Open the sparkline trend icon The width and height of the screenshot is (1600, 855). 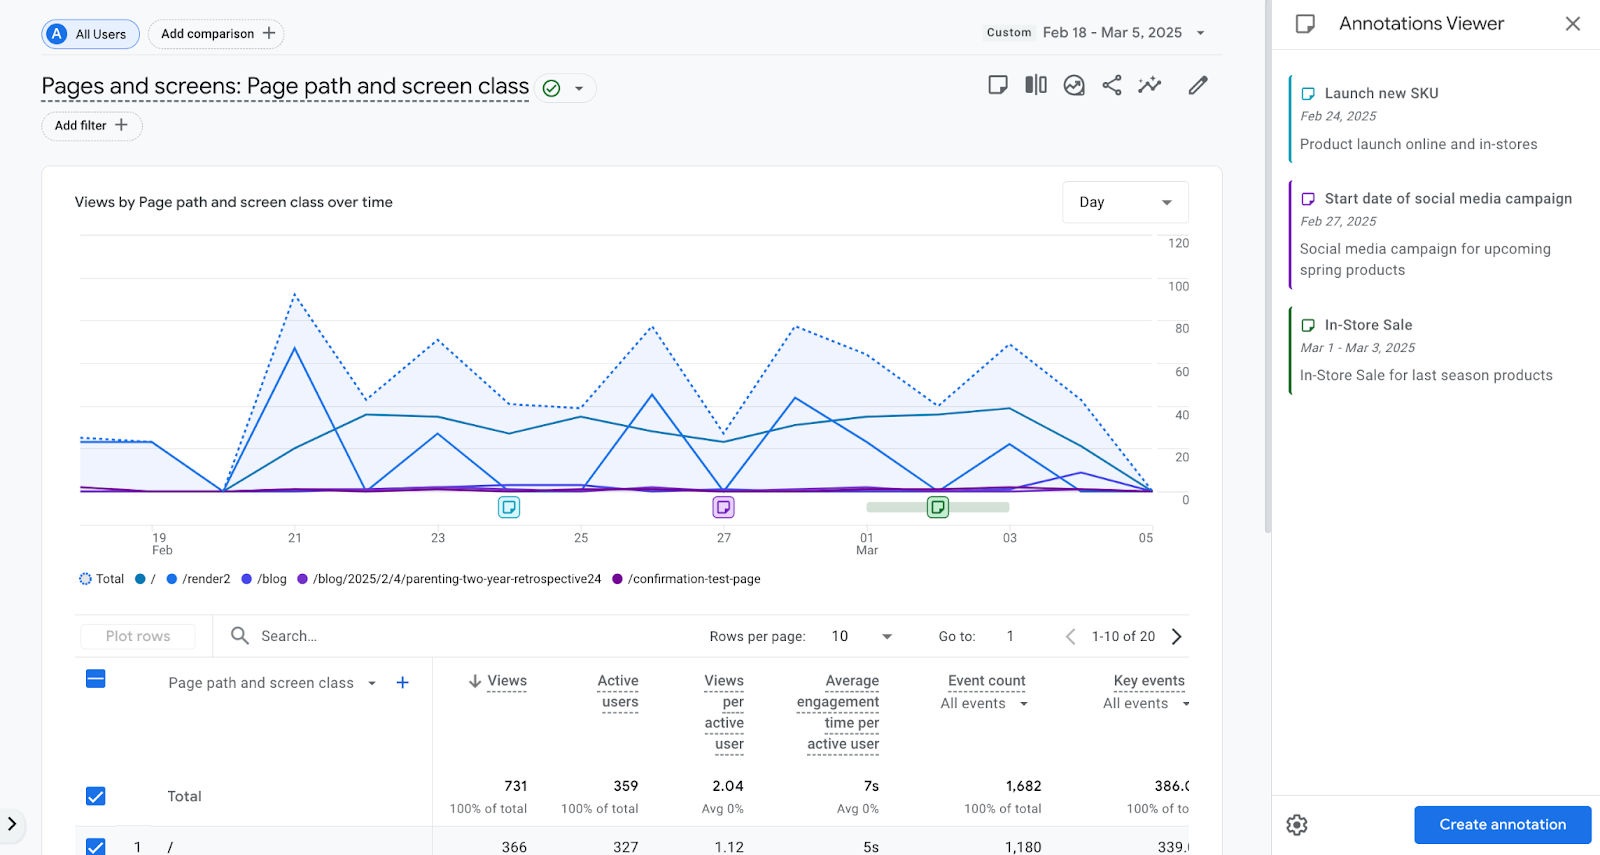tap(1150, 85)
